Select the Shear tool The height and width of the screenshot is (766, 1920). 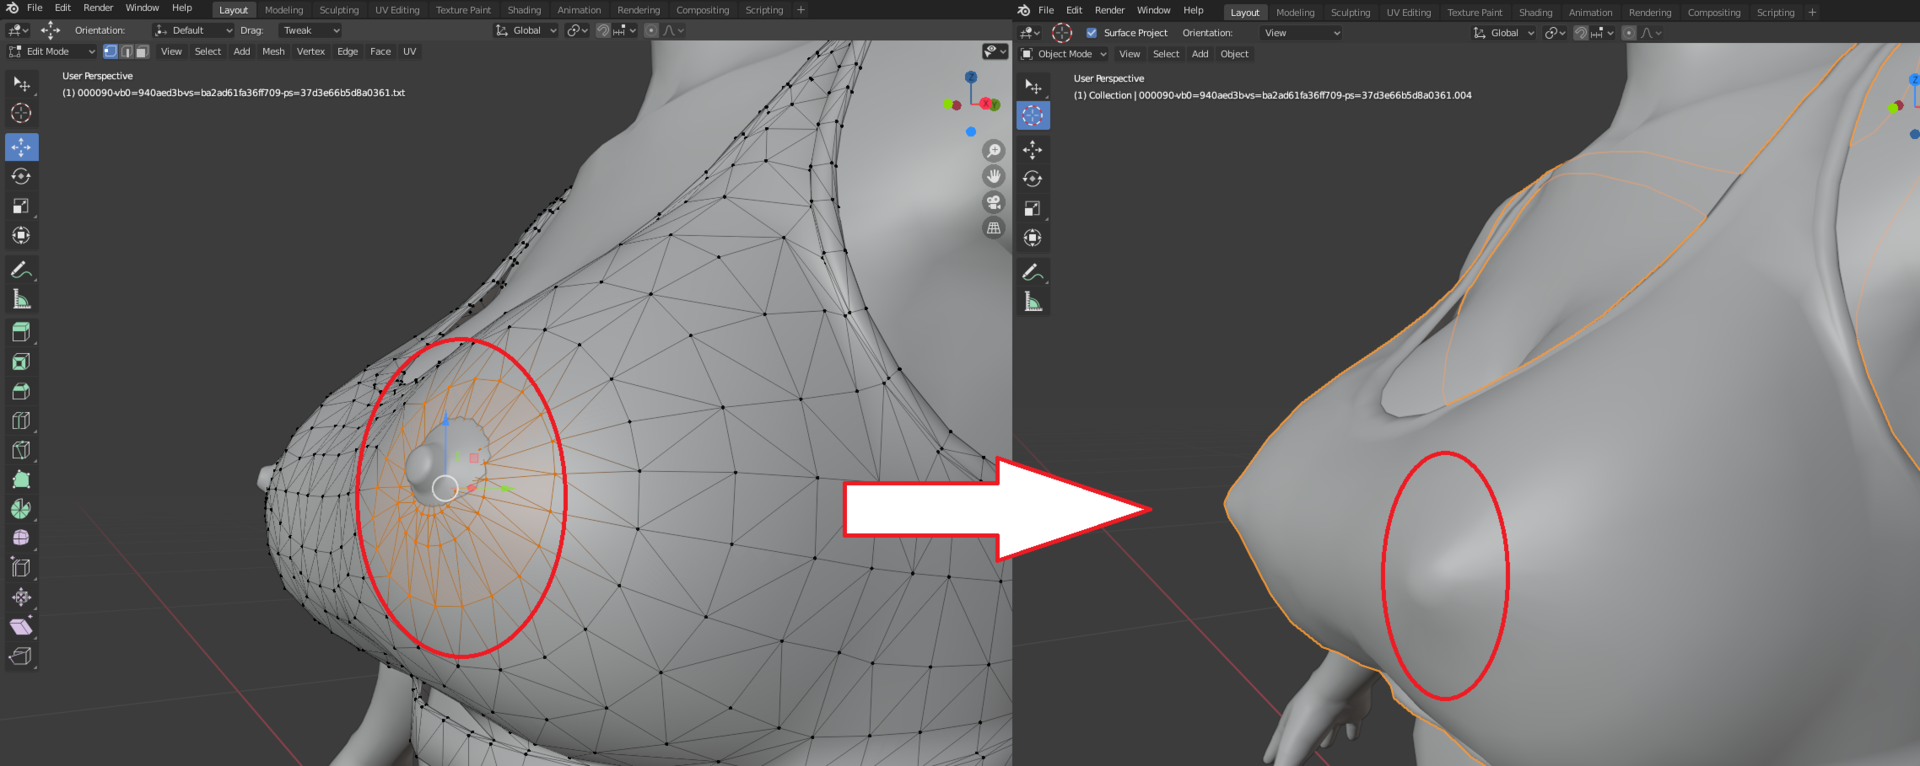pyautogui.click(x=21, y=627)
